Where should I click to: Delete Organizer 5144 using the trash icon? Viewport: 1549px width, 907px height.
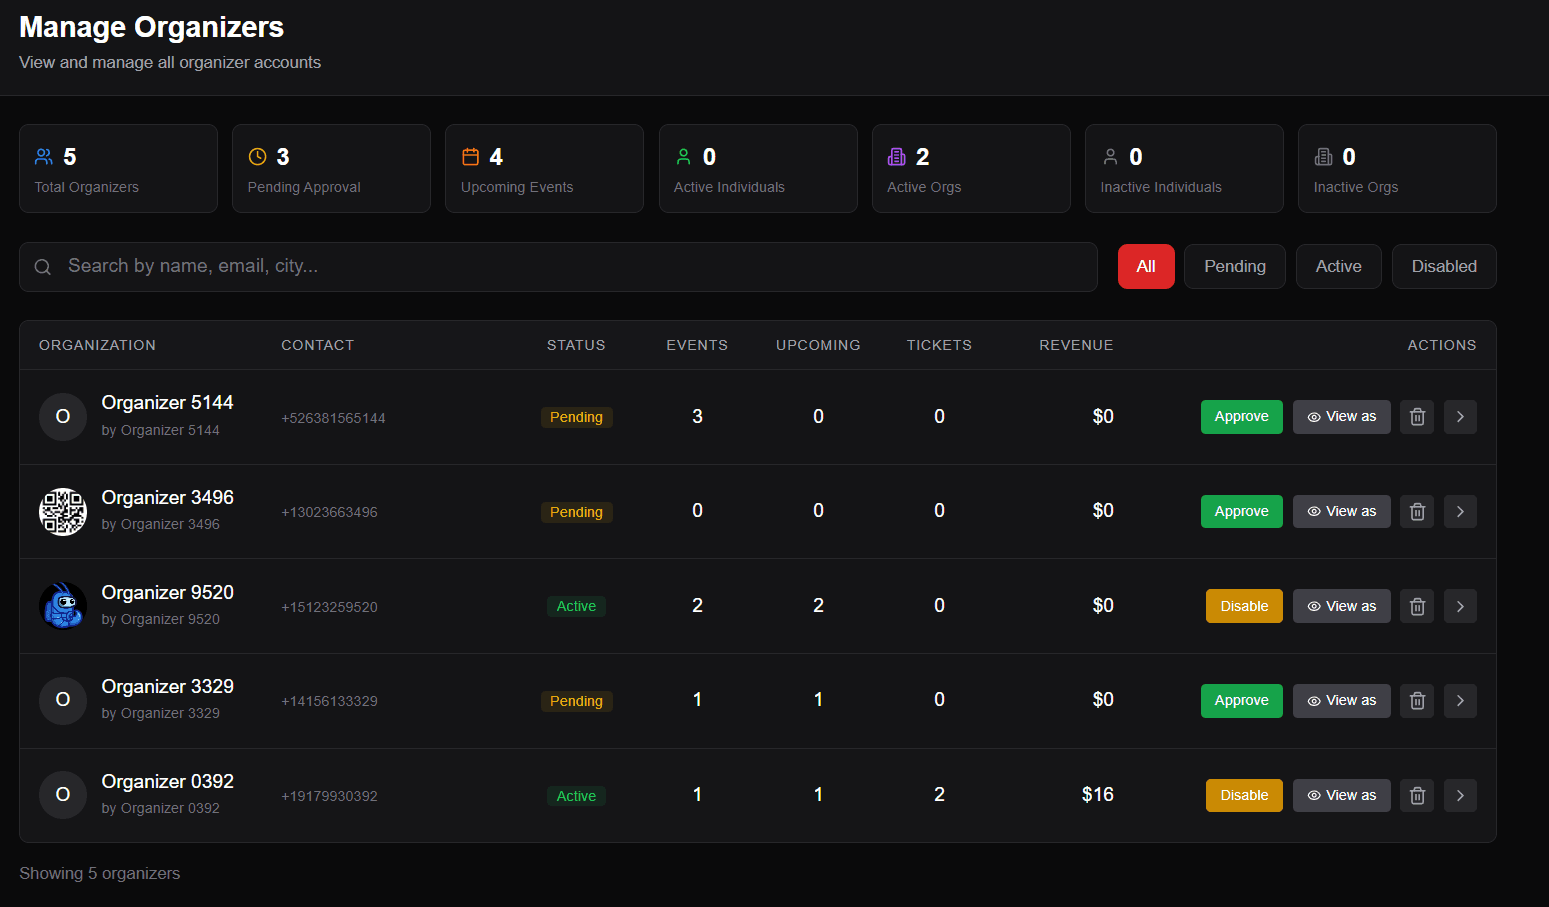(x=1416, y=416)
